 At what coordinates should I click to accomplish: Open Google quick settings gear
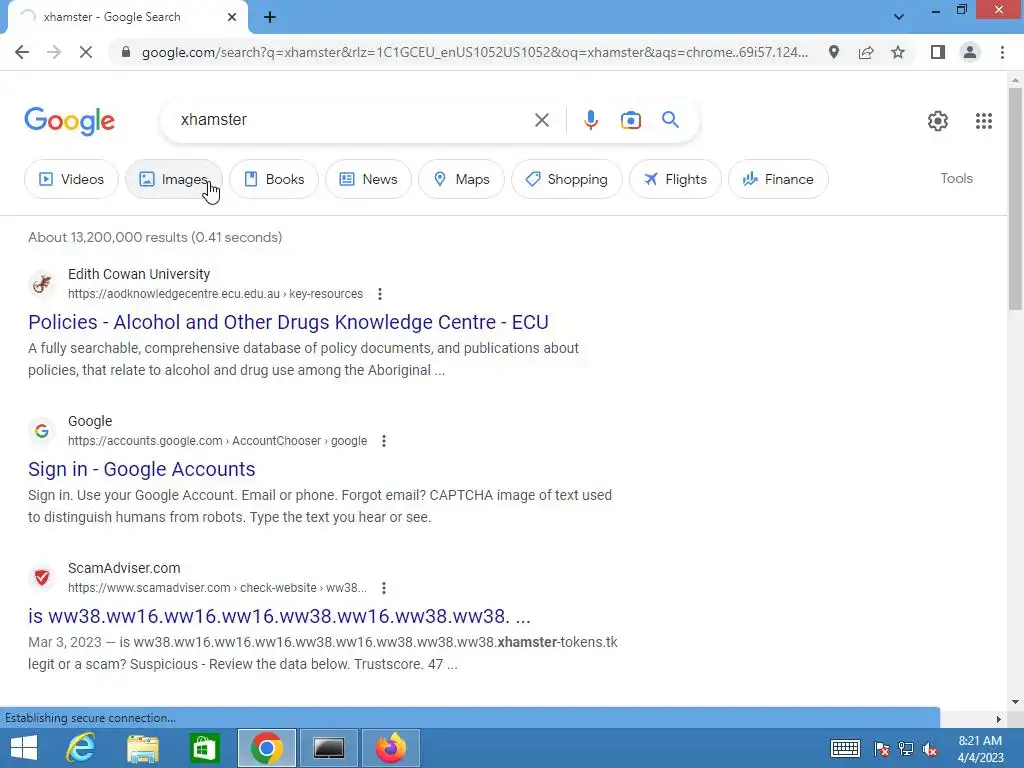pyautogui.click(x=938, y=121)
